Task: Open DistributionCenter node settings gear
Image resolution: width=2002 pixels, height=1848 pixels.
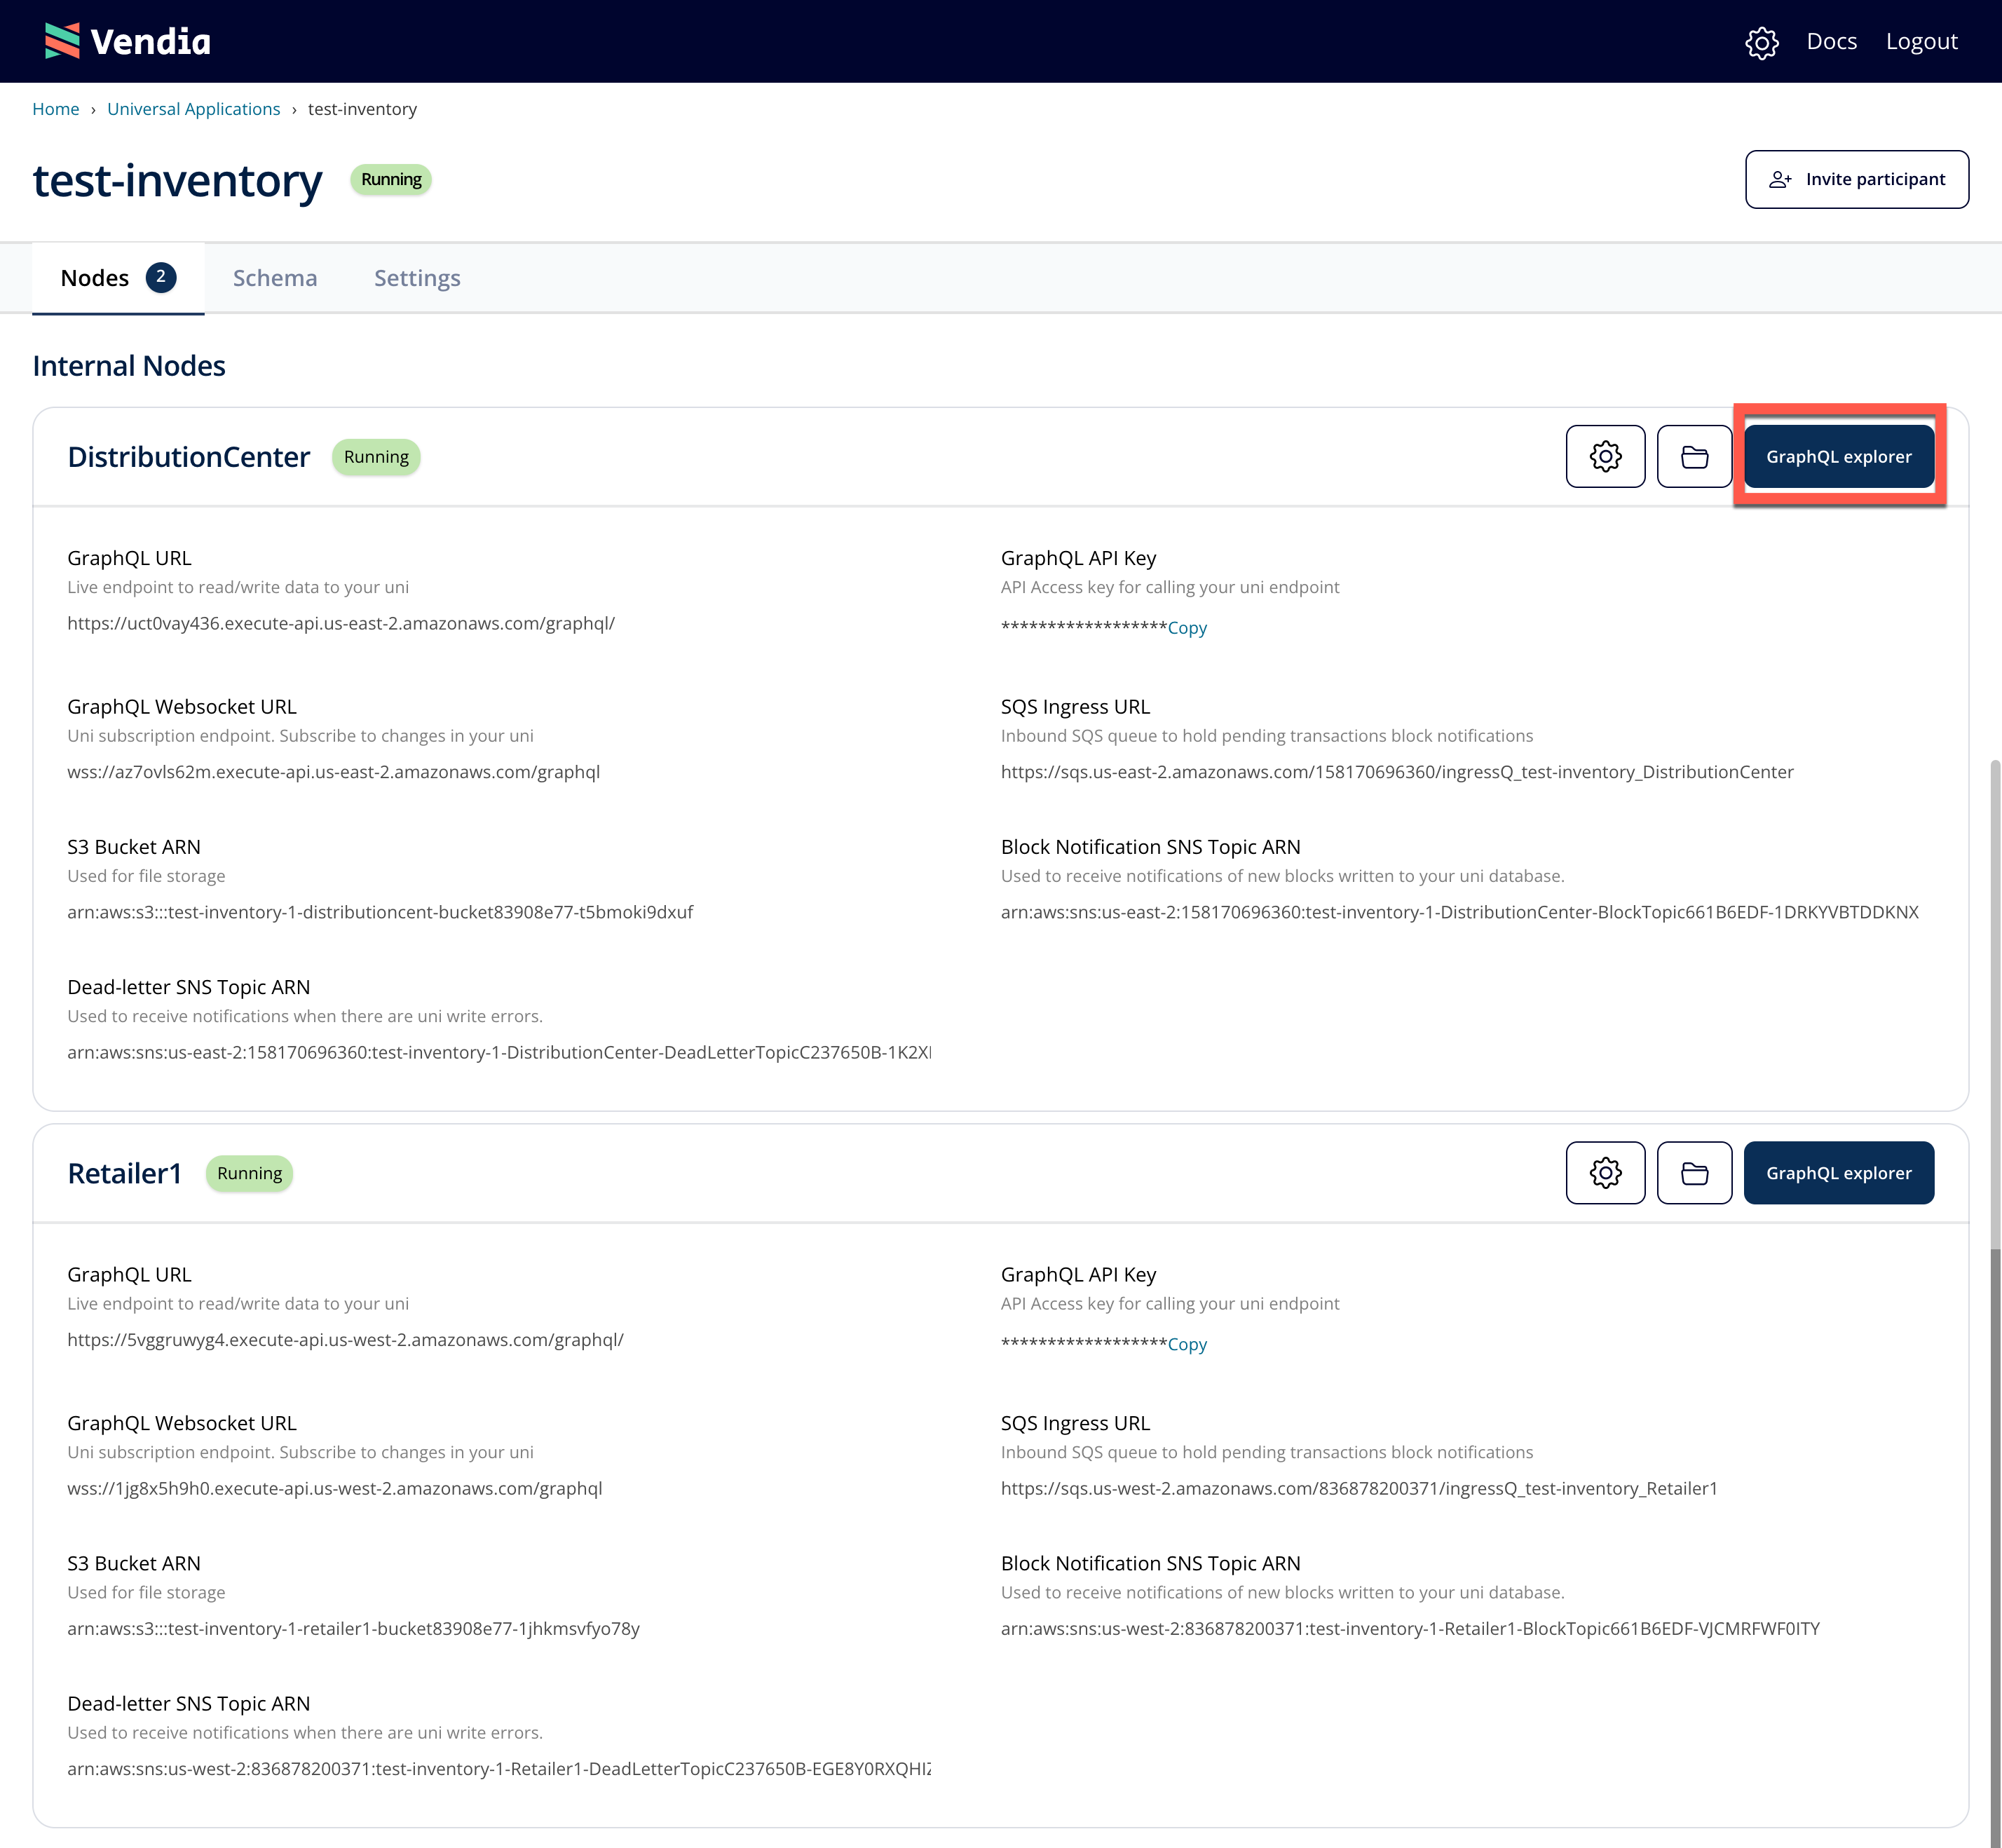Action: (x=1605, y=457)
